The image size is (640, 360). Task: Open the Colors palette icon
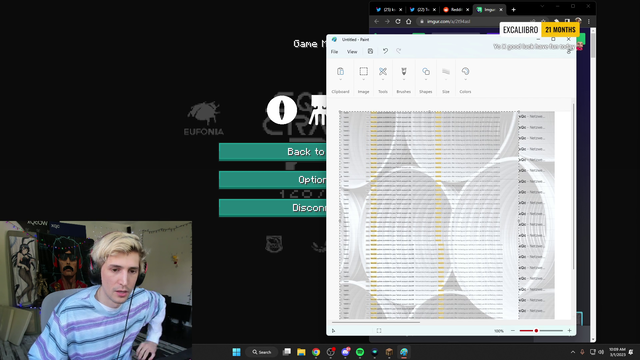(465, 71)
